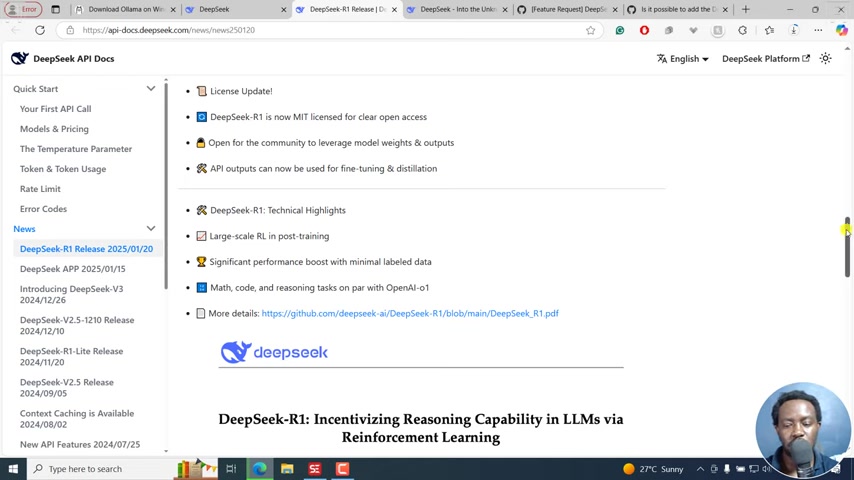
Task: Open the English language dropdown
Action: [682, 58]
